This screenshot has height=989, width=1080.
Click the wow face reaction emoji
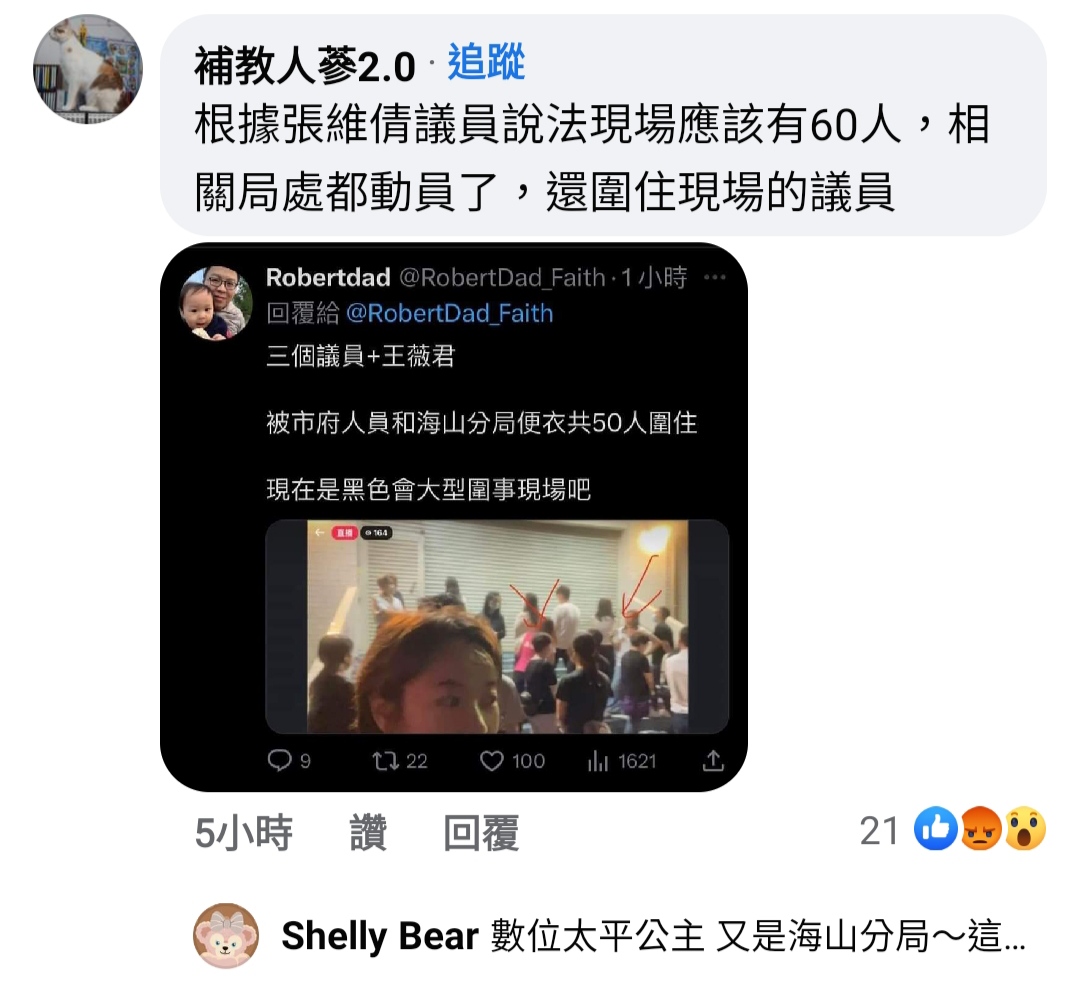[1025, 829]
